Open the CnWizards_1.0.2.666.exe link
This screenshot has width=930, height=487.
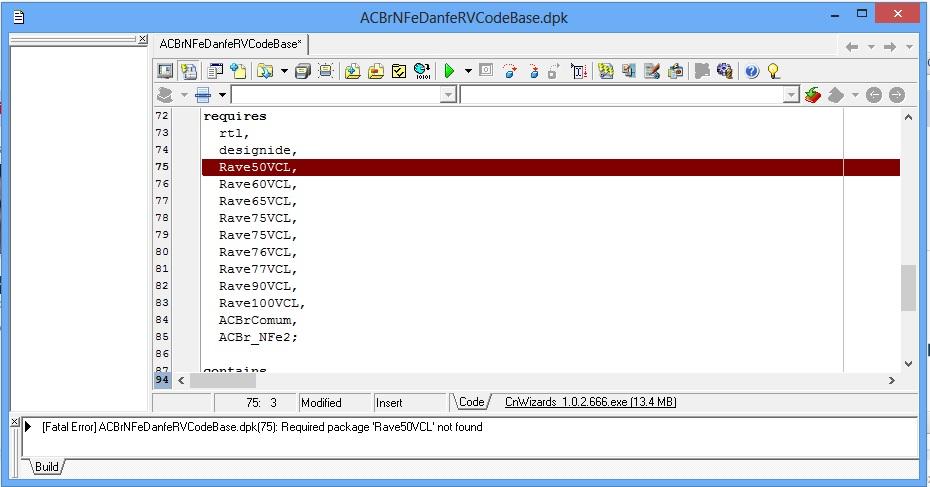pos(590,402)
